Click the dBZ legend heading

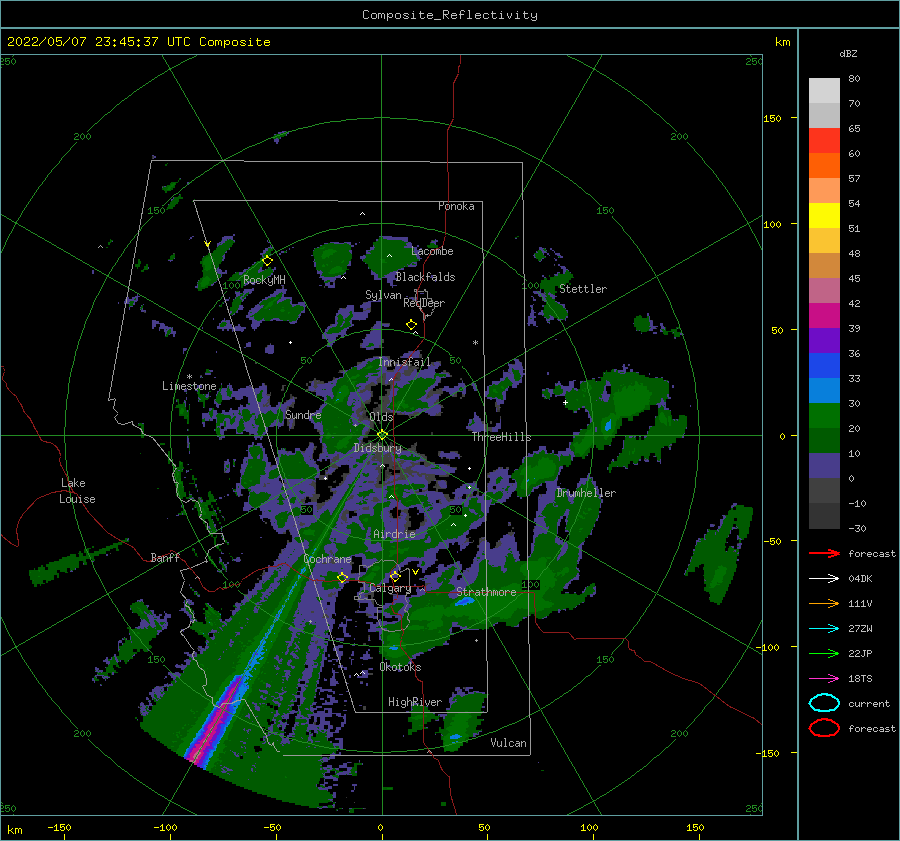tap(848, 53)
